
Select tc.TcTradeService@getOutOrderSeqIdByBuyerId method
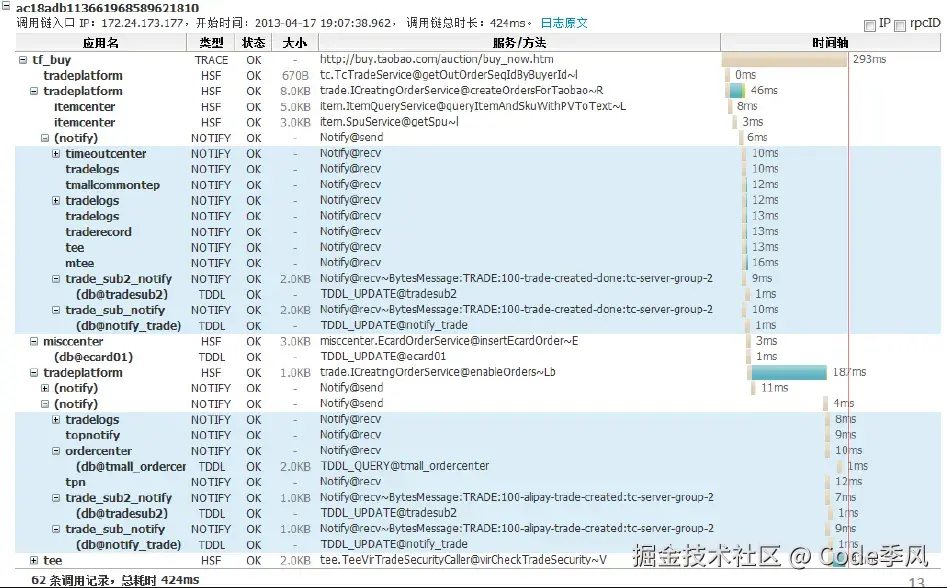pos(449,75)
